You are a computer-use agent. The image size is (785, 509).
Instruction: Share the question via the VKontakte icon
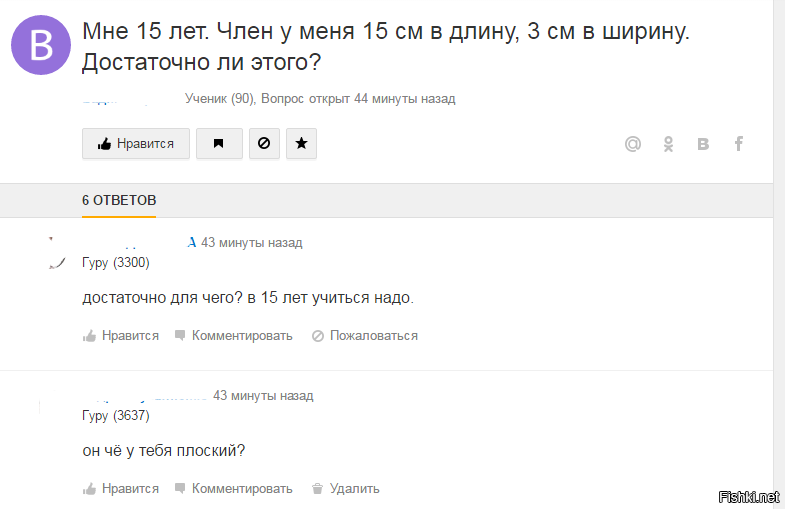coord(703,144)
